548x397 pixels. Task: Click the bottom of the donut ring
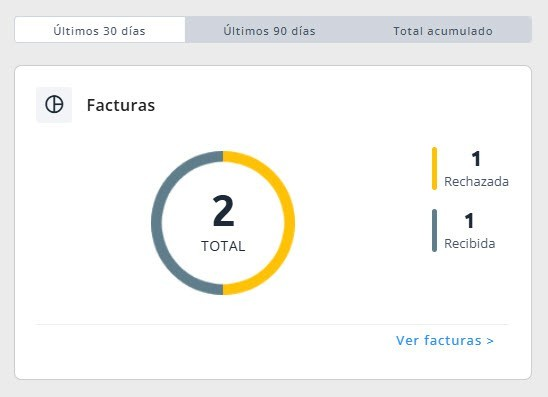(x=223, y=289)
